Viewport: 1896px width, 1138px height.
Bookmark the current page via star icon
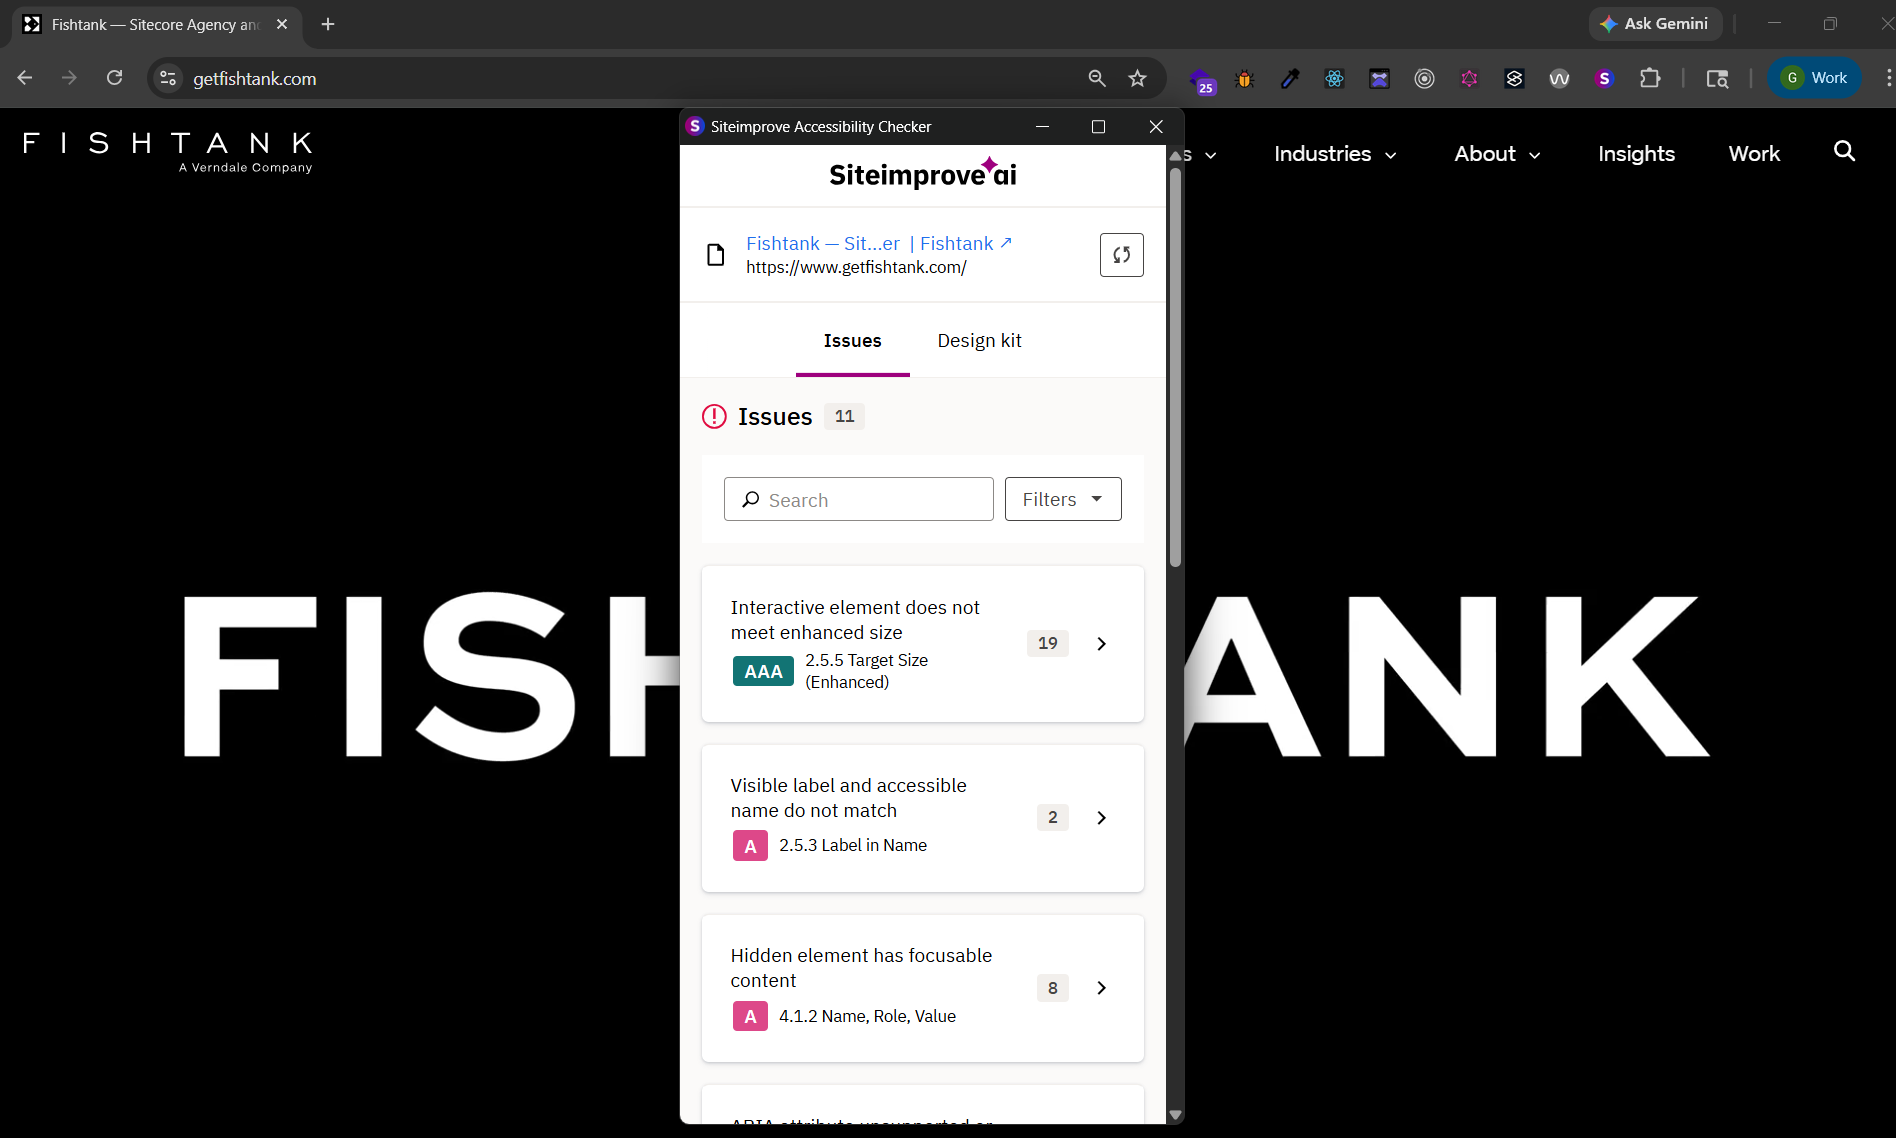1137,78
